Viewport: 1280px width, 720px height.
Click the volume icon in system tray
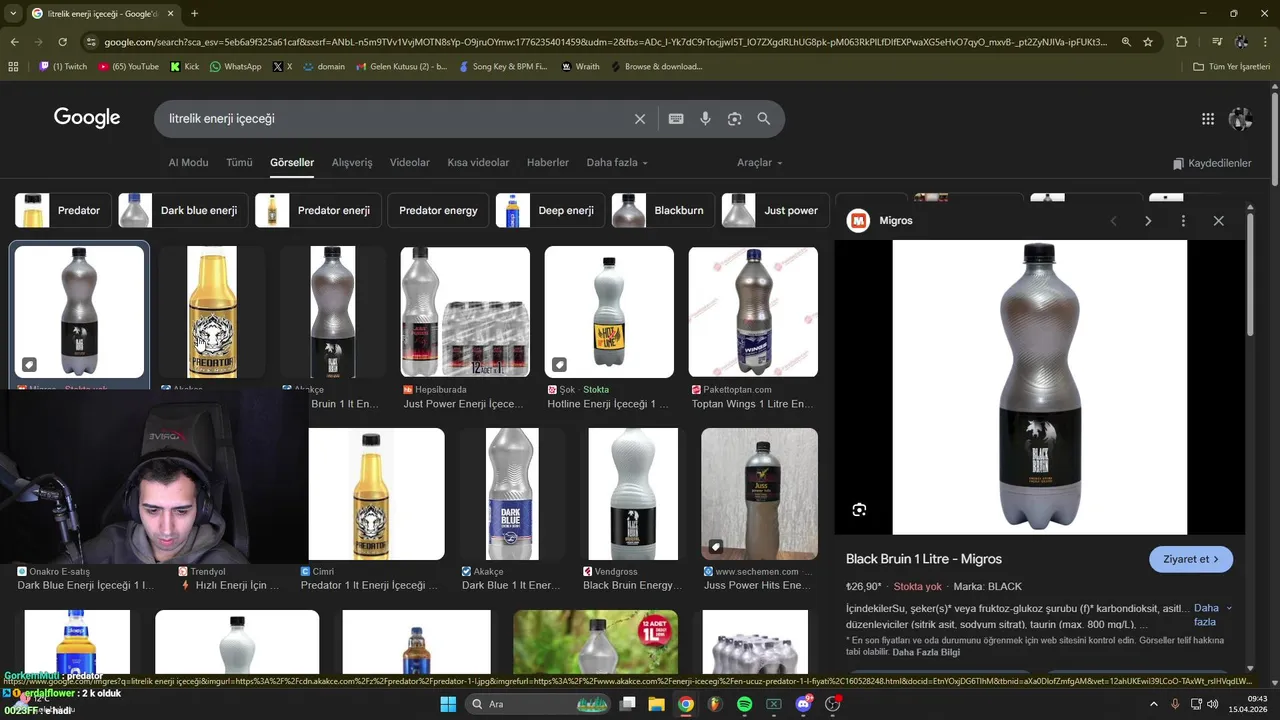(x=1212, y=704)
